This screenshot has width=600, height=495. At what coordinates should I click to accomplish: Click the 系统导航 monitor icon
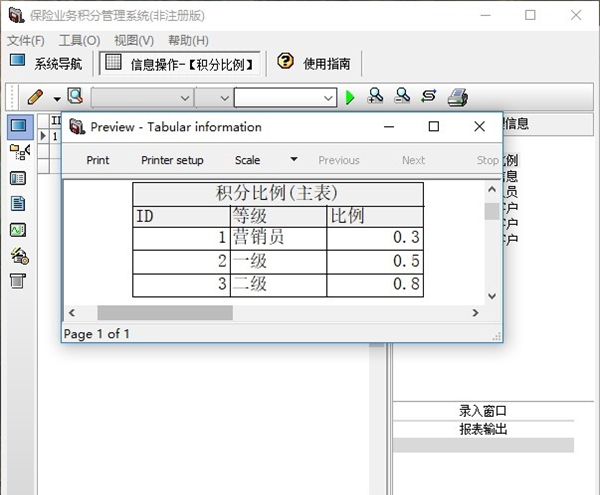(18, 60)
